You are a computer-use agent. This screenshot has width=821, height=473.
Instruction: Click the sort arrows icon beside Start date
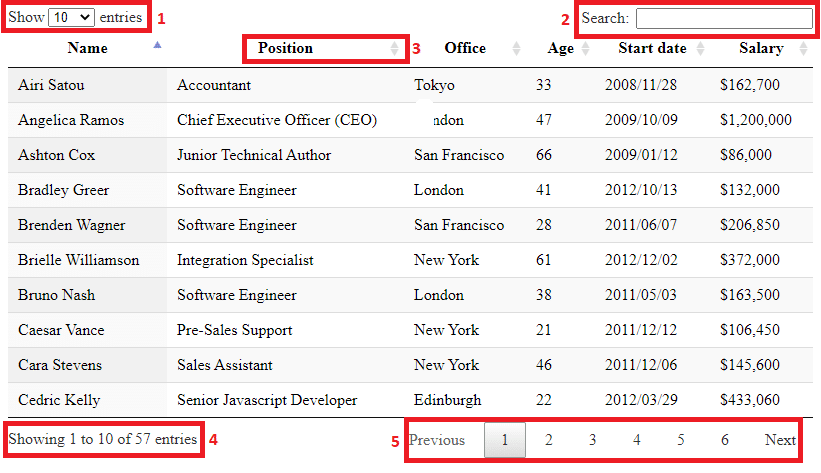700,48
